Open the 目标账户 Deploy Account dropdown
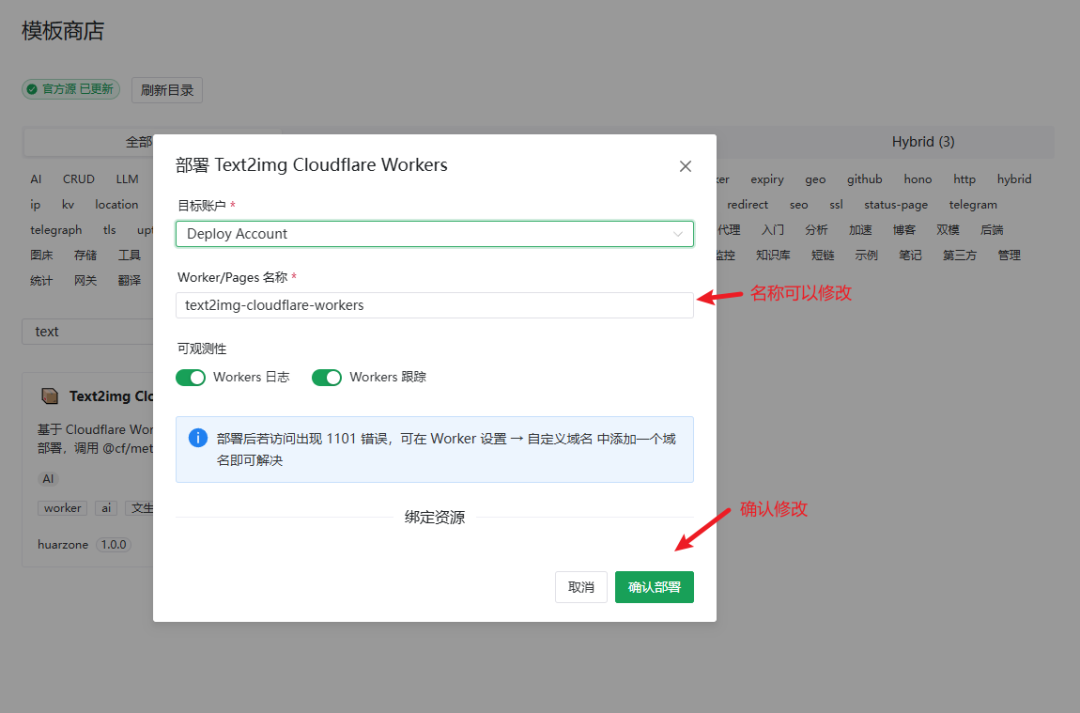 coord(435,234)
